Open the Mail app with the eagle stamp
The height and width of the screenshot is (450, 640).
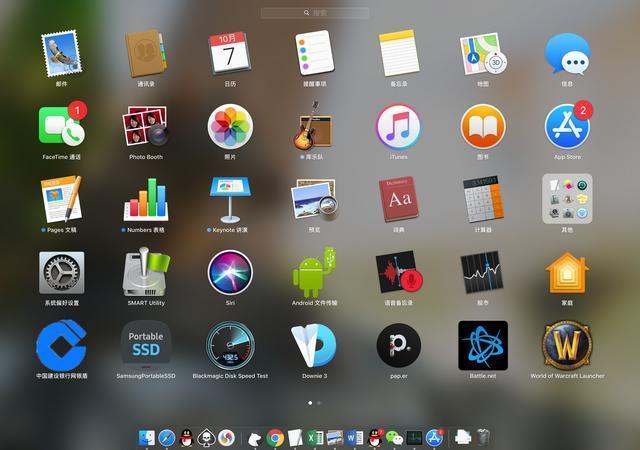click(62, 53)
